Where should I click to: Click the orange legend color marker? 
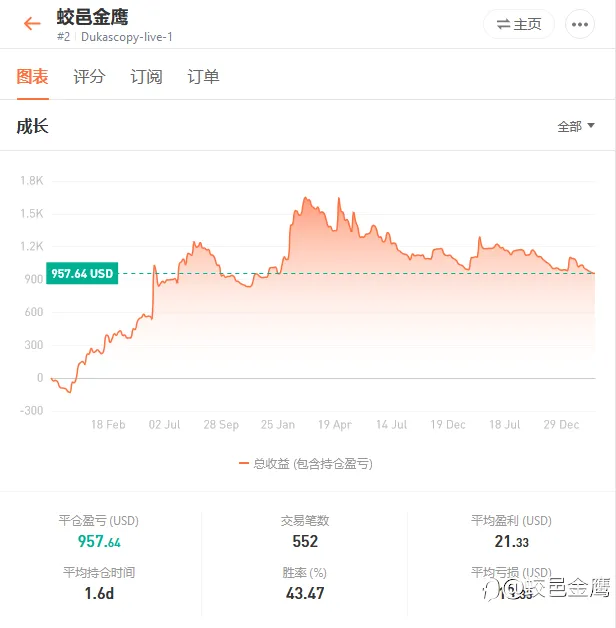243,464
